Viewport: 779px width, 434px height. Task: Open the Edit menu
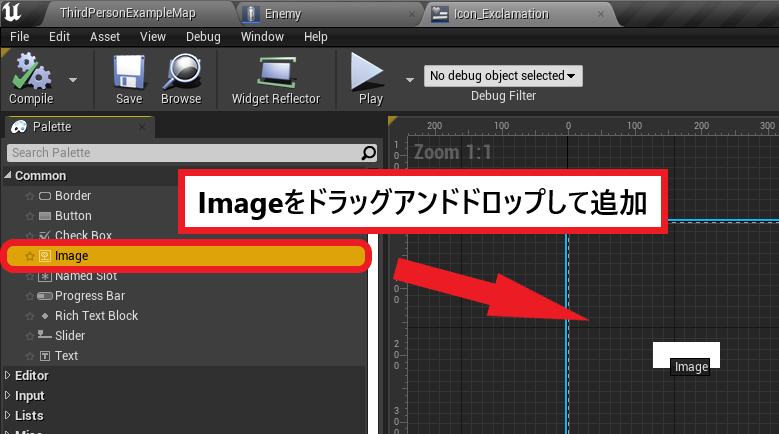point(59,37)
